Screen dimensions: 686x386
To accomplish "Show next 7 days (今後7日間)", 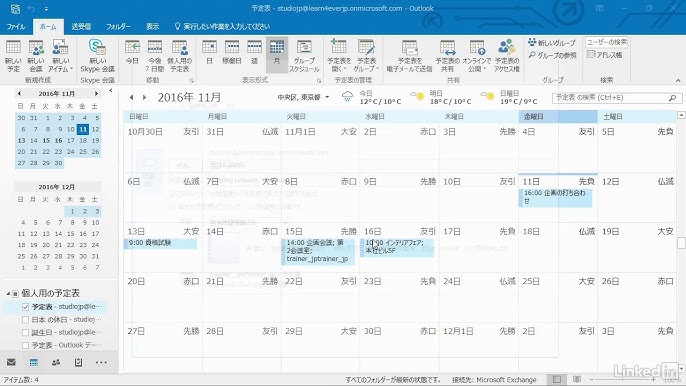I will (x=154, y=56).
